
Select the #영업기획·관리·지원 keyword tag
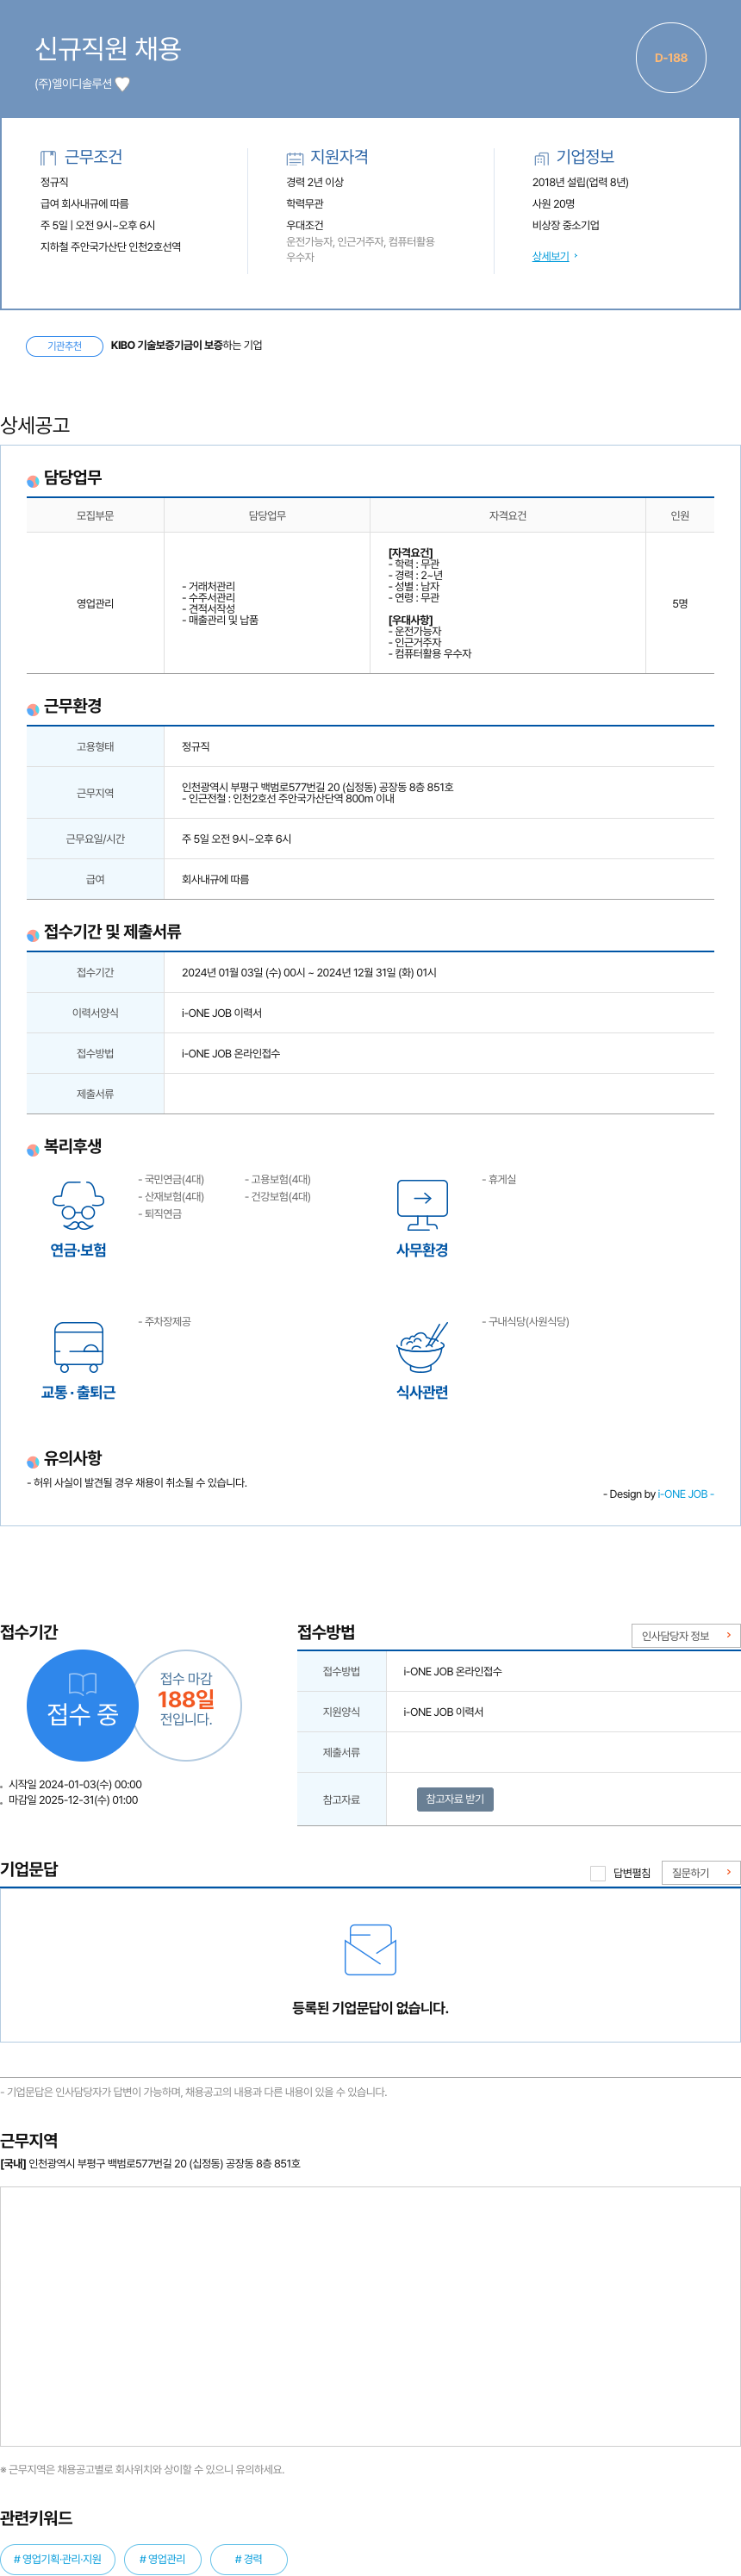click(58, 2558)
